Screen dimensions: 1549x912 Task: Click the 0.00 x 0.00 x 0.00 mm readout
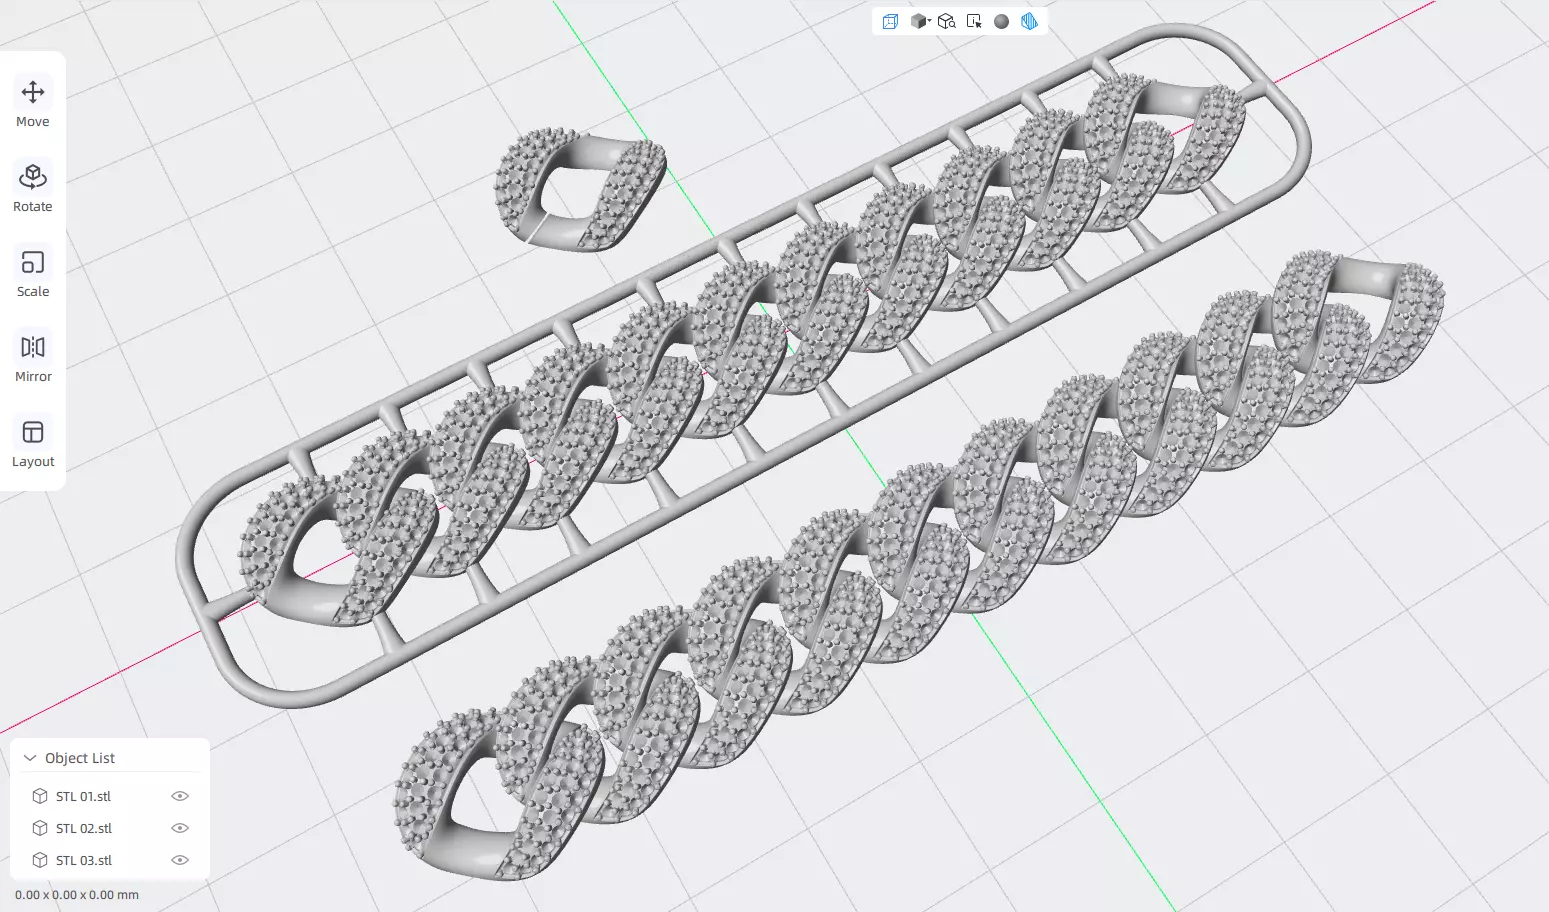pos(77,895)
